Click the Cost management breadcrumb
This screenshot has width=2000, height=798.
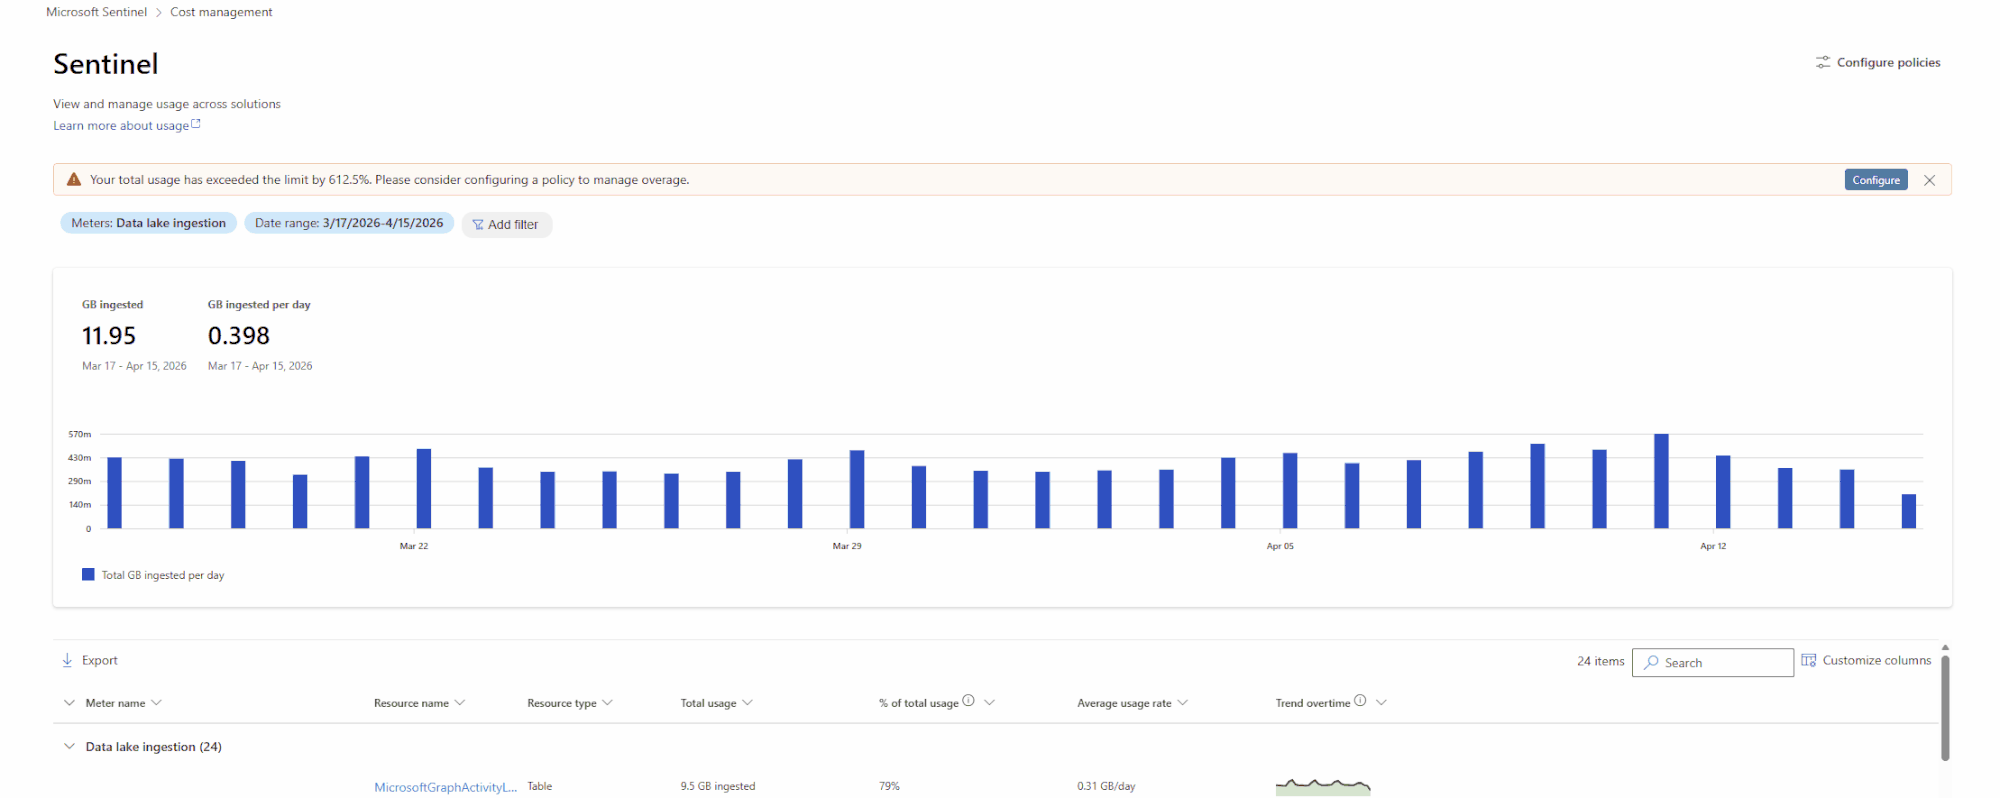coord(221,12)
